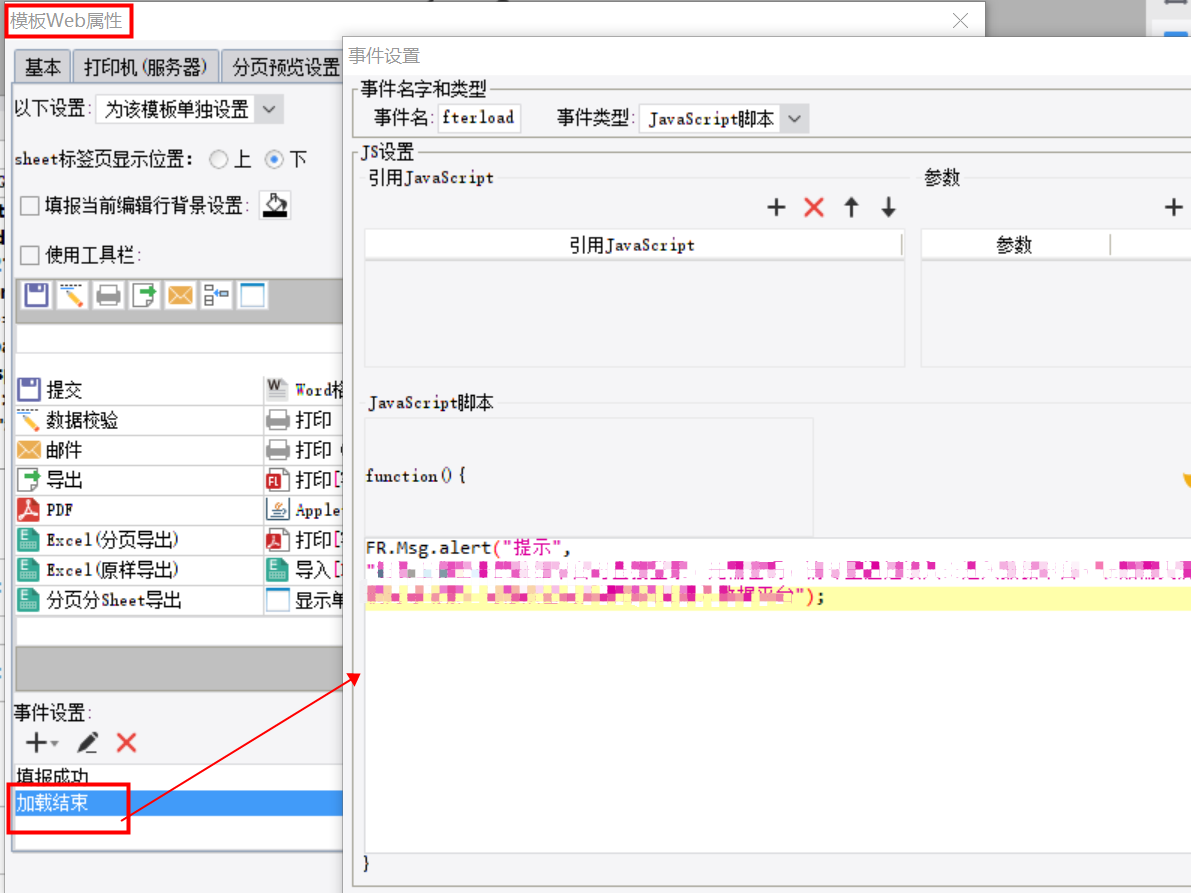The height and width of the screenshot is (893, 1191).
Task: Open the add-event dropdown arrow beside plus
Action: coord(55,743)
